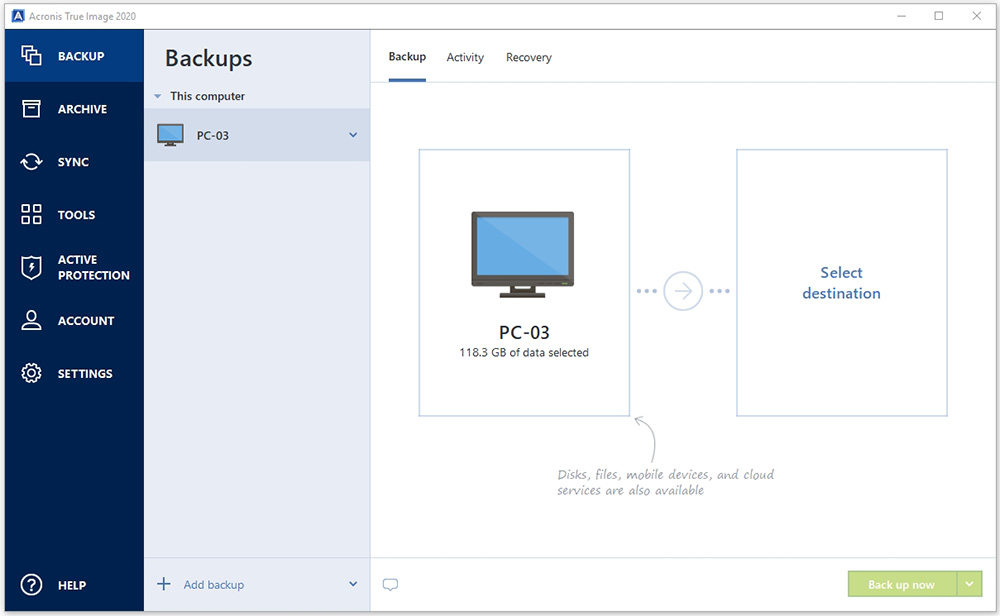Open the comment speech bubble icon

(390, 584)
